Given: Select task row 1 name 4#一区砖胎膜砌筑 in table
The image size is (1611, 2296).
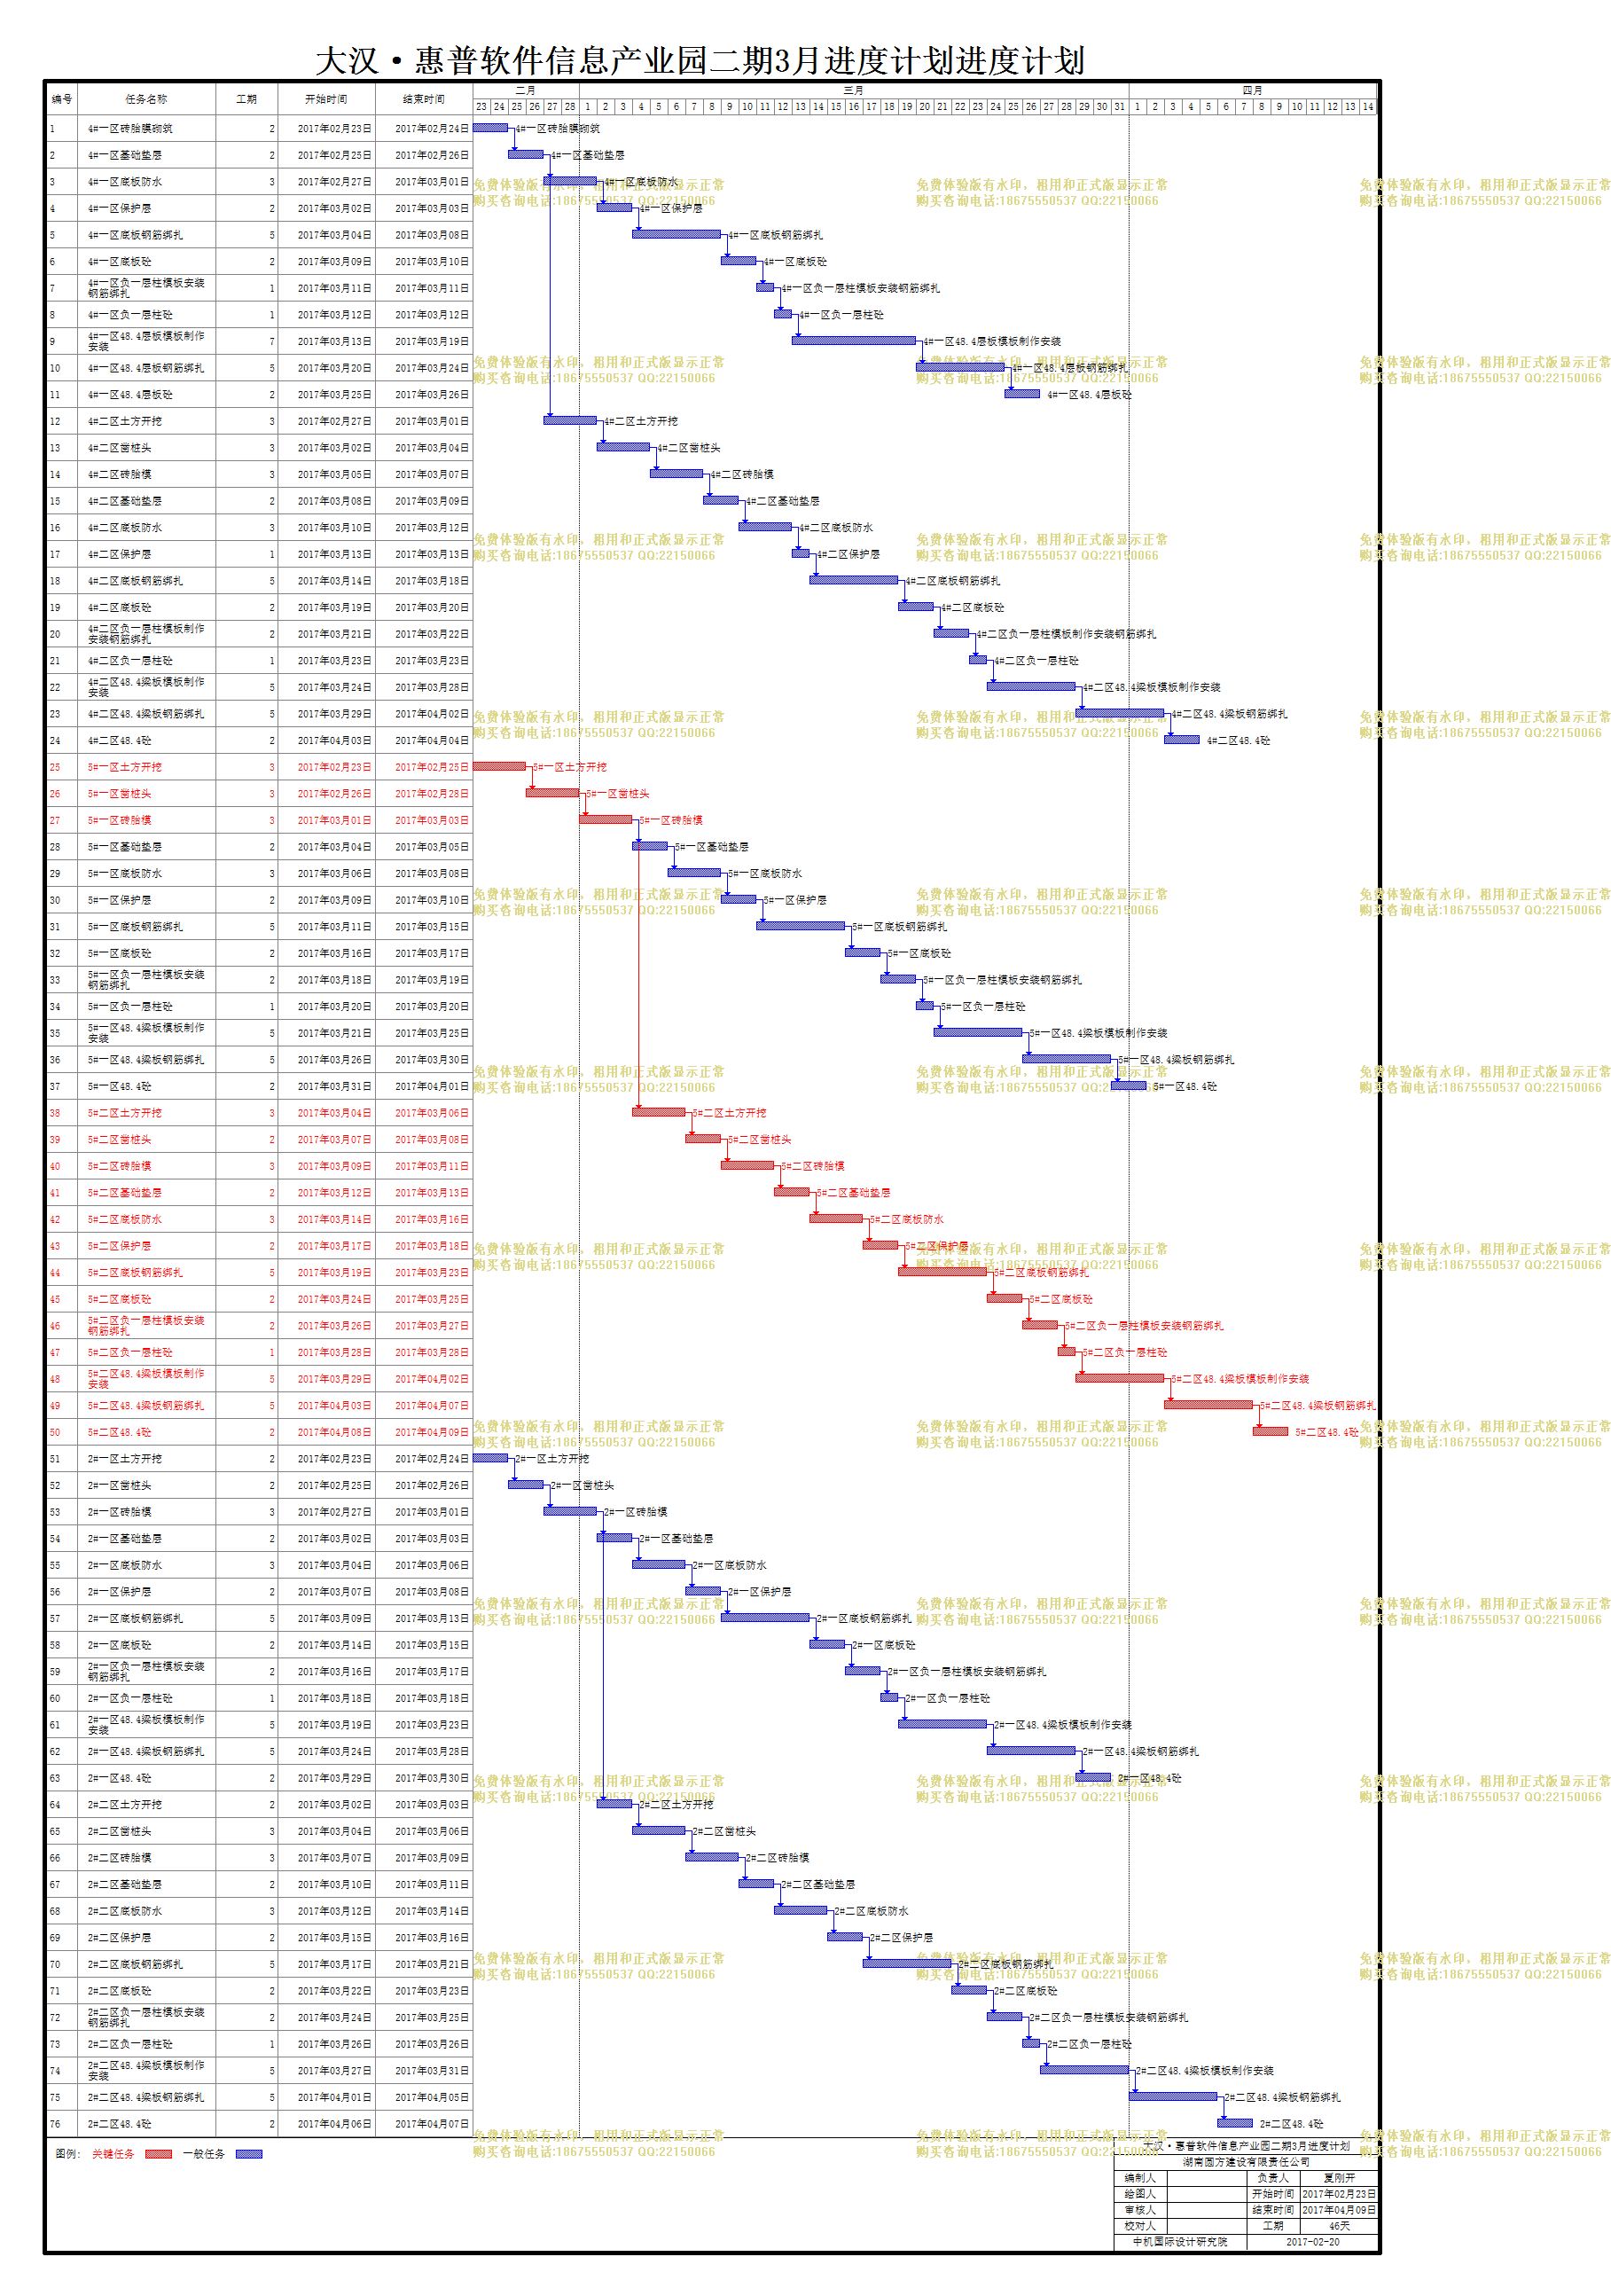Looking at the screenshot, I should point(130,129).
